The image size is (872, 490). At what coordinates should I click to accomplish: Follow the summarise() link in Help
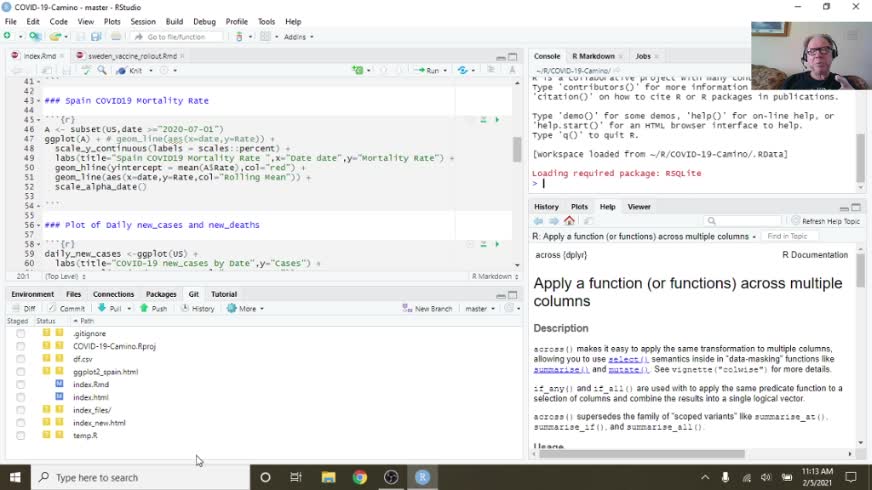(x=561, y=369)
